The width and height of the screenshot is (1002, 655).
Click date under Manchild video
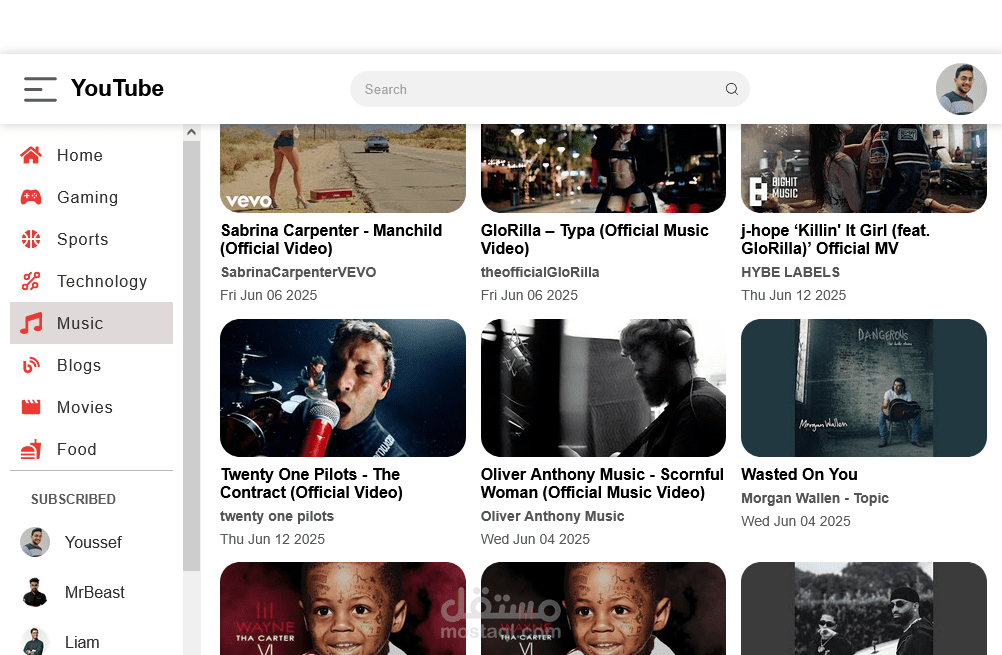268,295
